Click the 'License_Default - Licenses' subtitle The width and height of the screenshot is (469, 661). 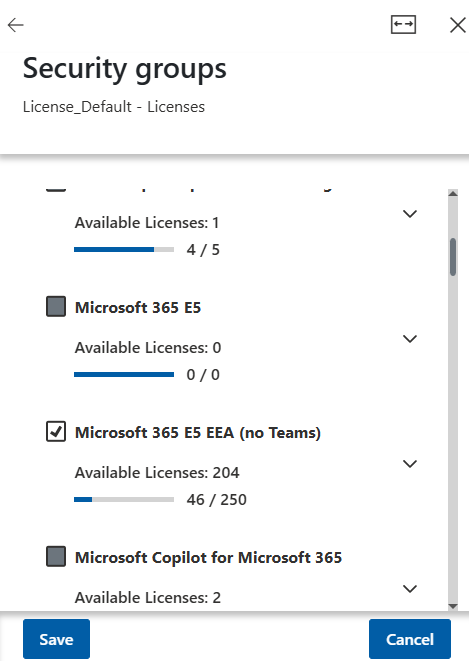(114, 107)
